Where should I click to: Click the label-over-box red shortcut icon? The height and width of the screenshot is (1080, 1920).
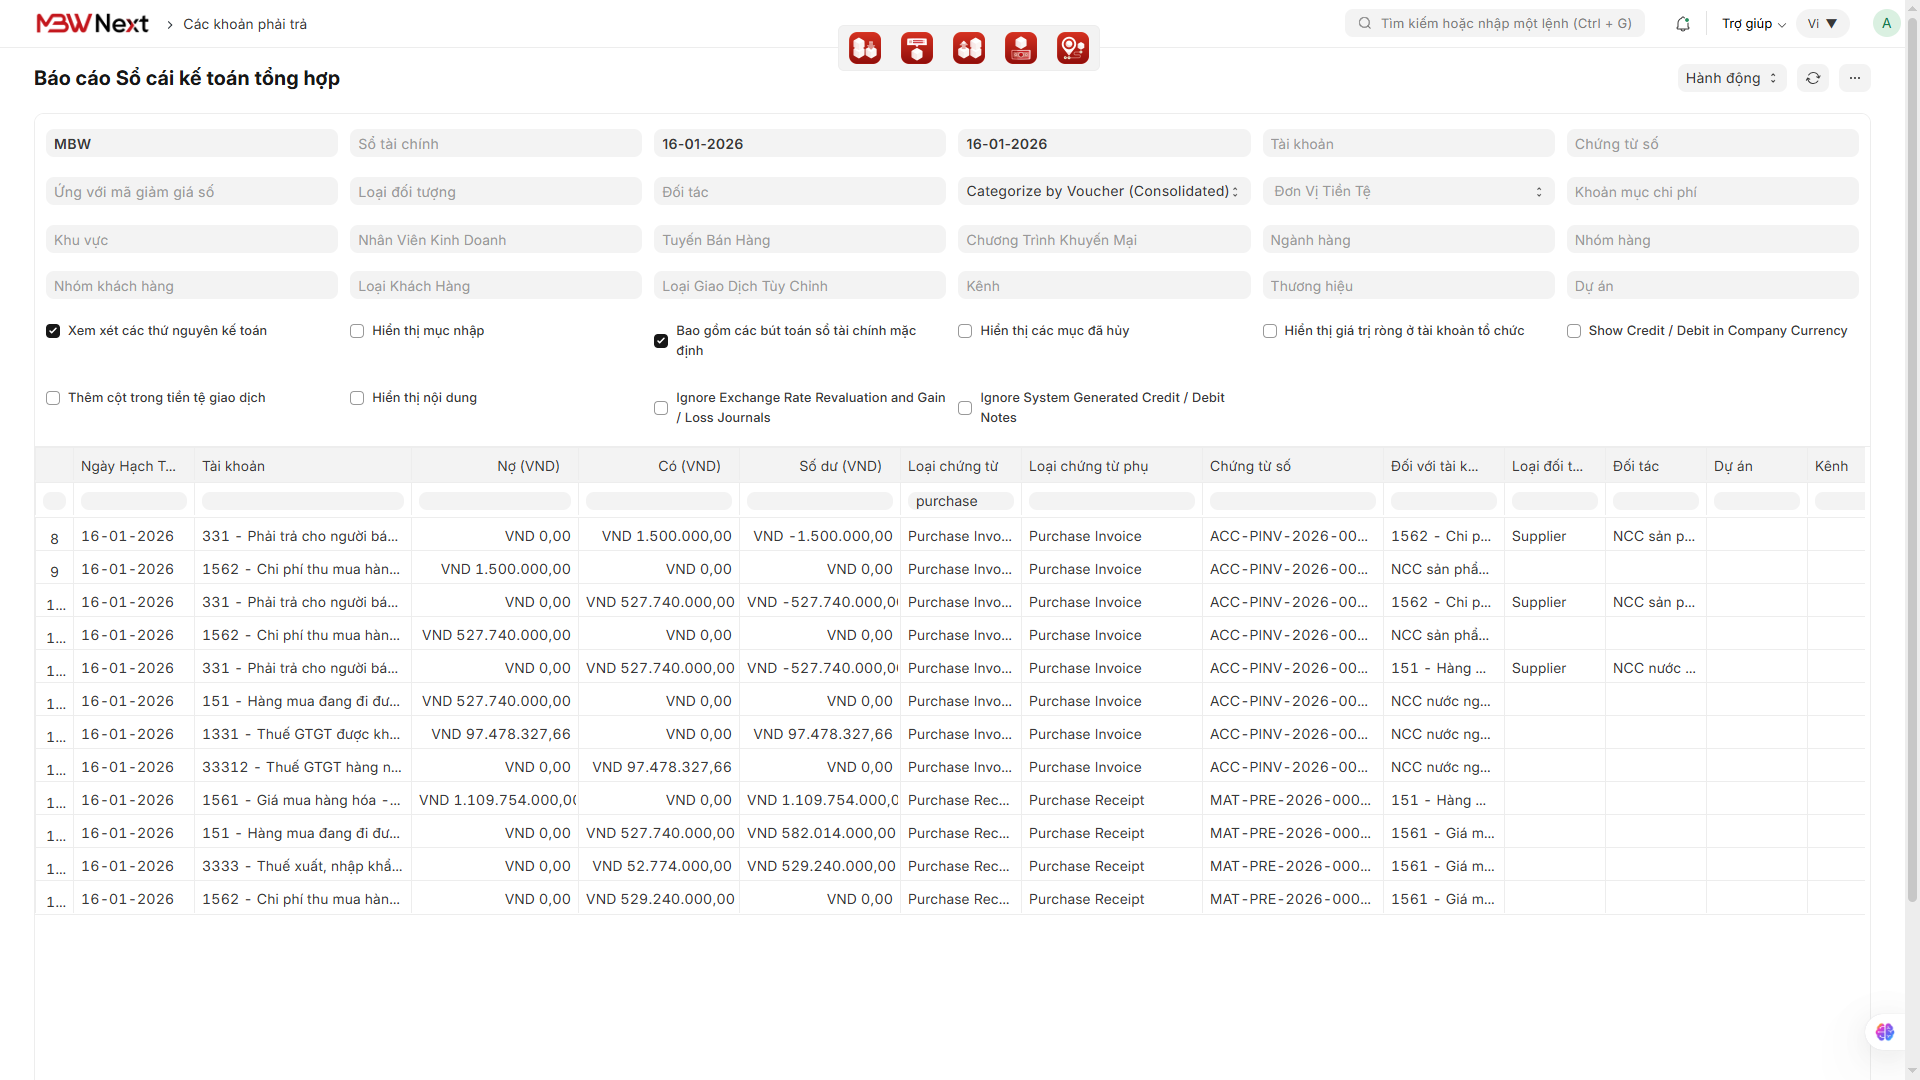917,48
